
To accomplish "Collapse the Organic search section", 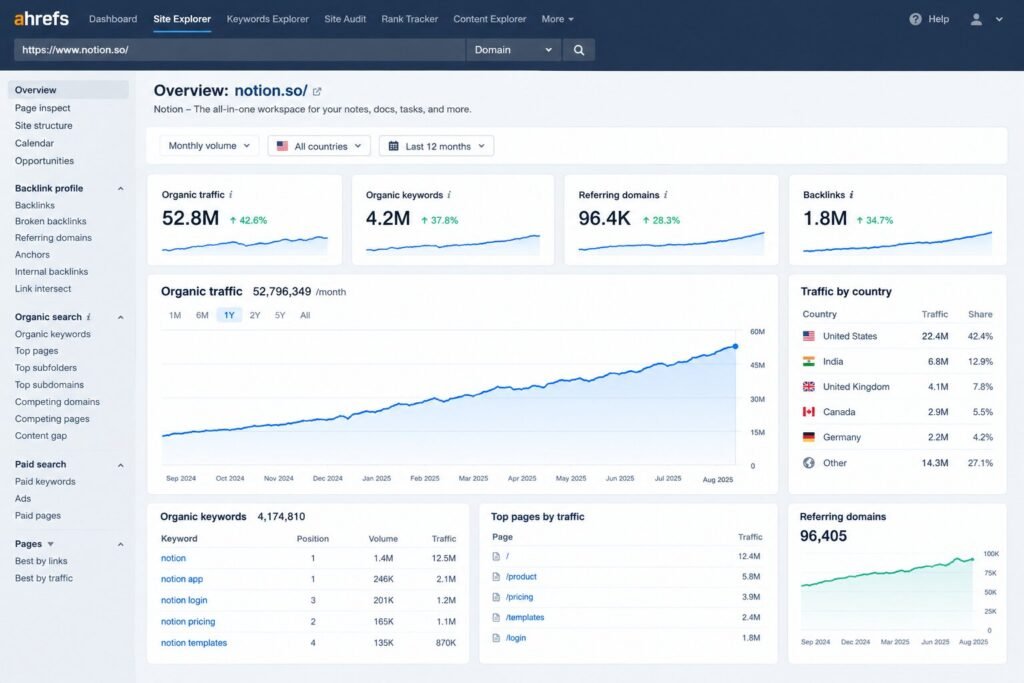I will 120,317.
